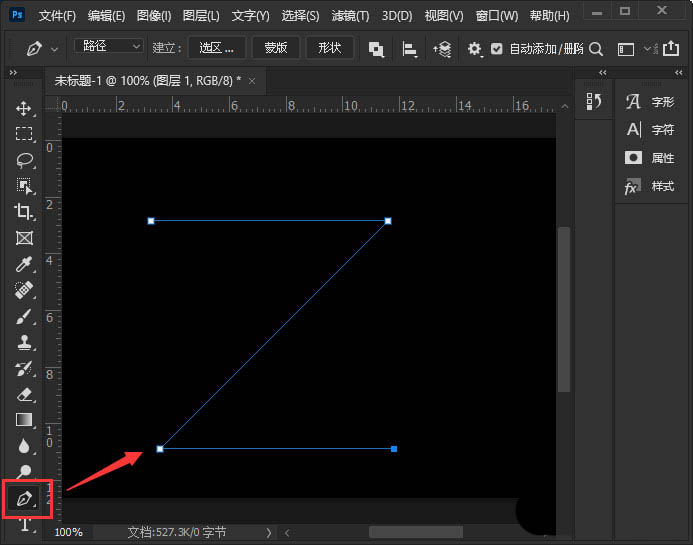Select the Blur tool
This screenshot has width=693, height=545.
tap(24, 446)
